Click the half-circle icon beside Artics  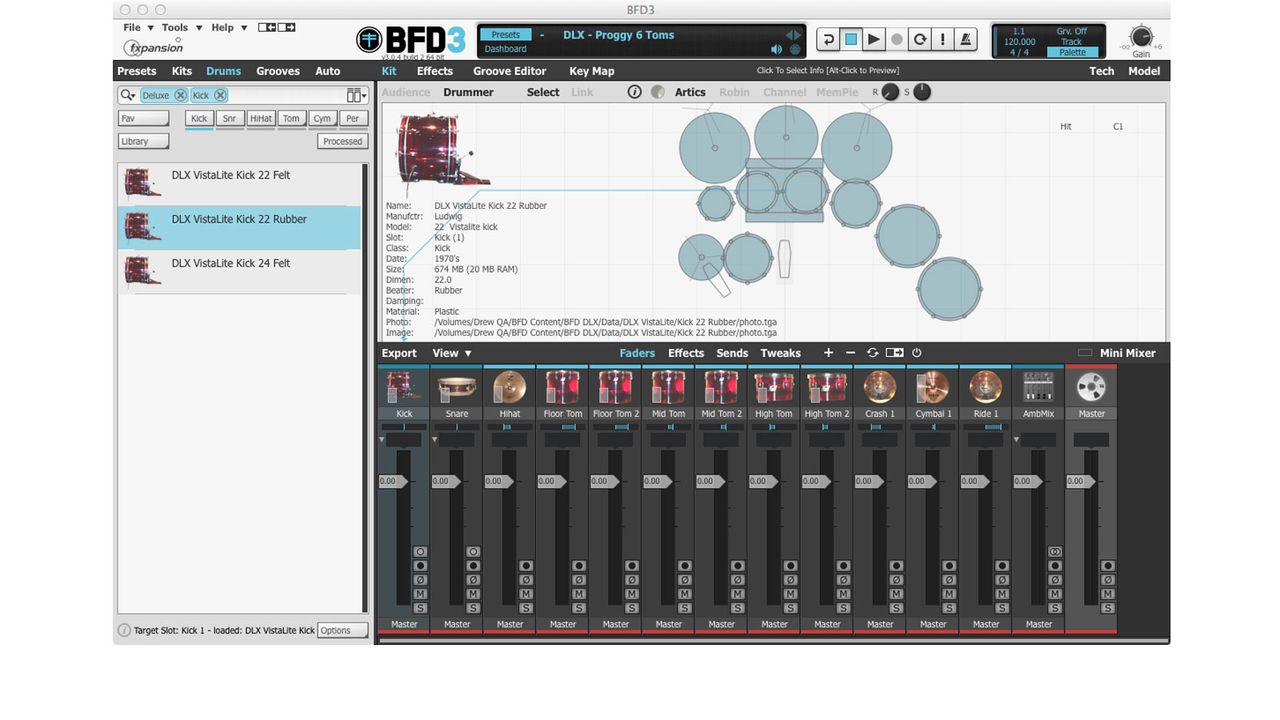click(x=657, y=92)
